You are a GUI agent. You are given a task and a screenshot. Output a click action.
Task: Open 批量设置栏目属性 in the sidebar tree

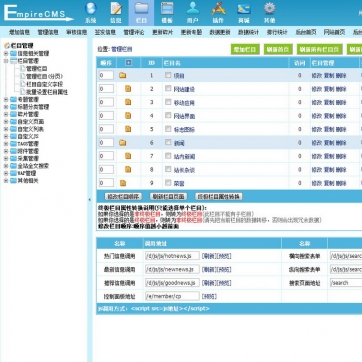point(47,92)
